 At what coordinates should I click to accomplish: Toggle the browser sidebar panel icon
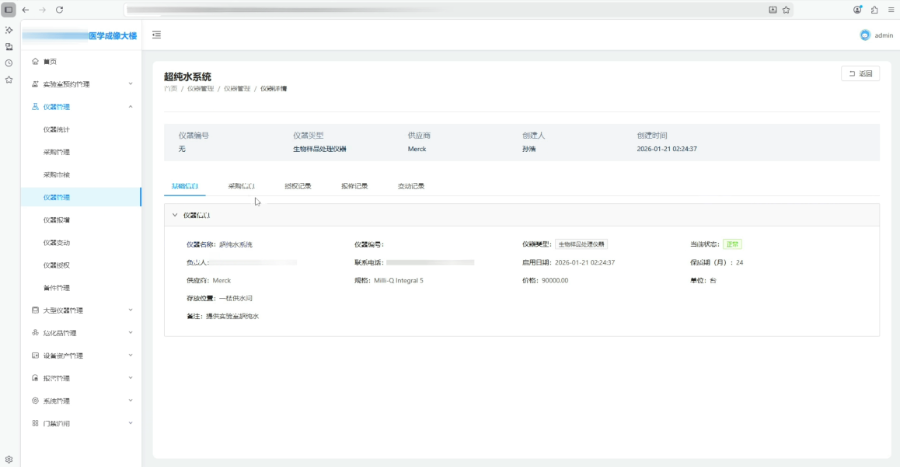point(9,10)
